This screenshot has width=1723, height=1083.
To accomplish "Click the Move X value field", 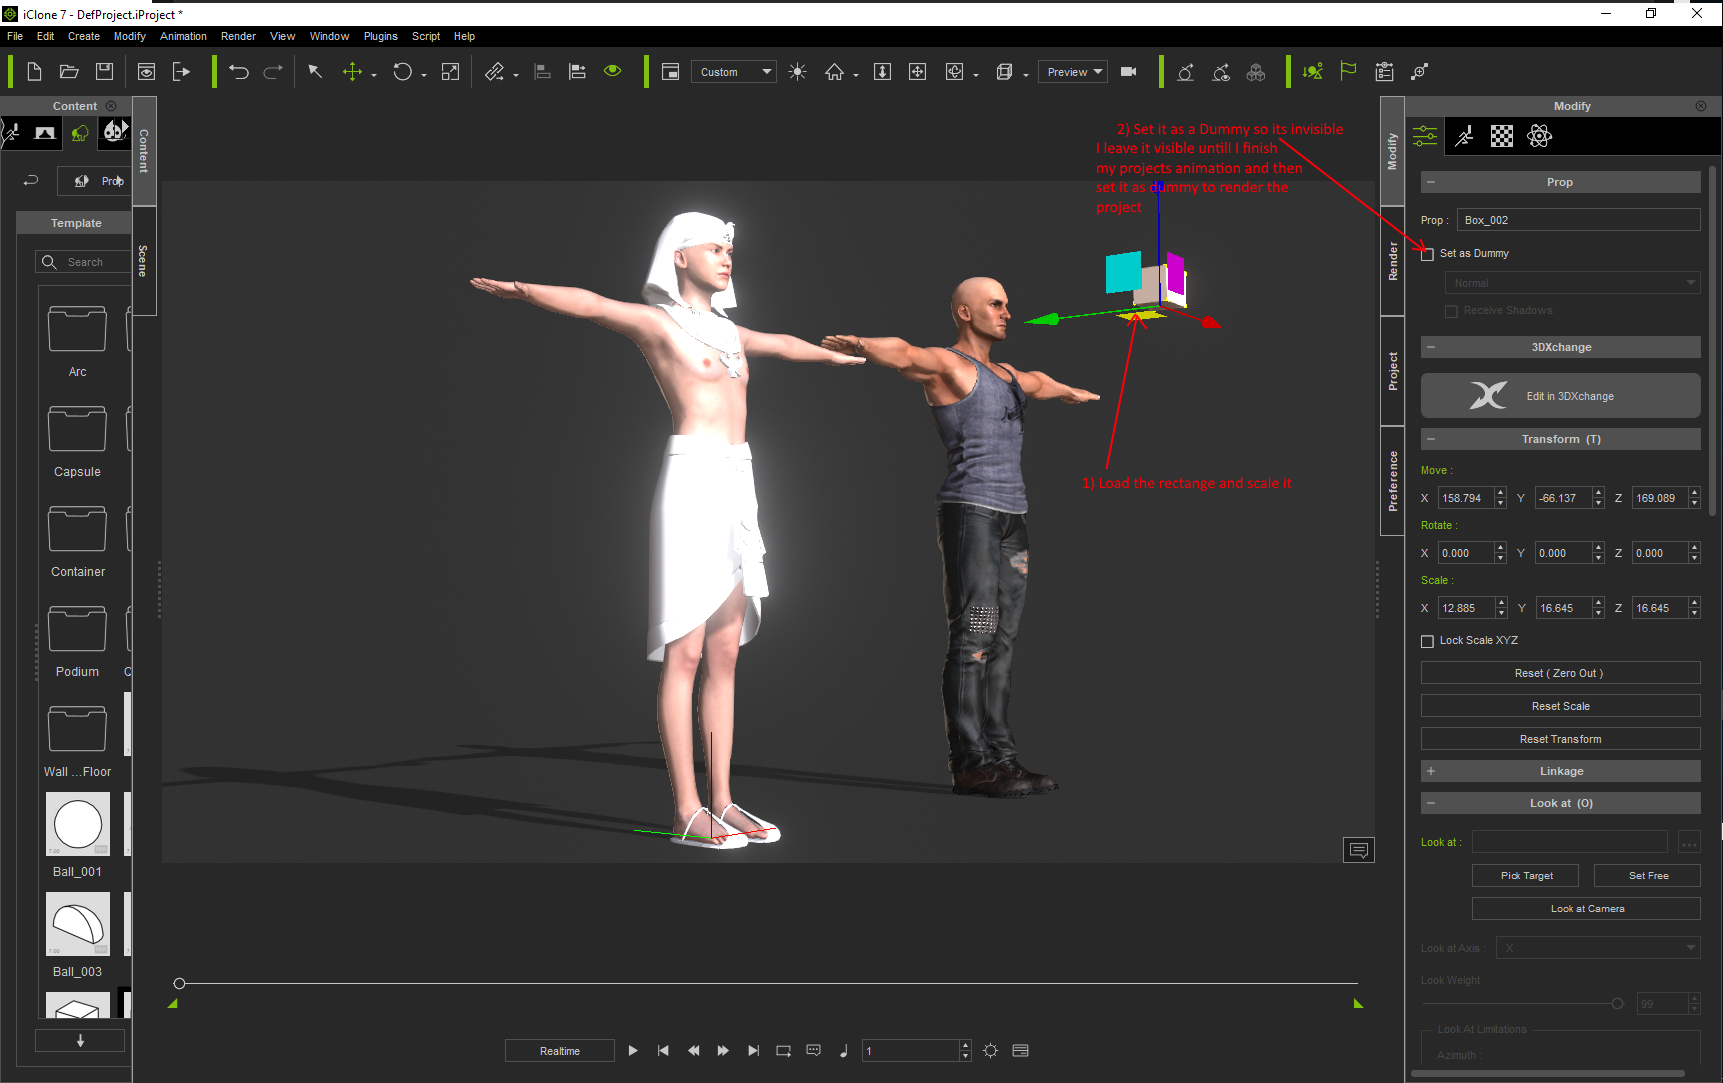I will coord(1466,498).
